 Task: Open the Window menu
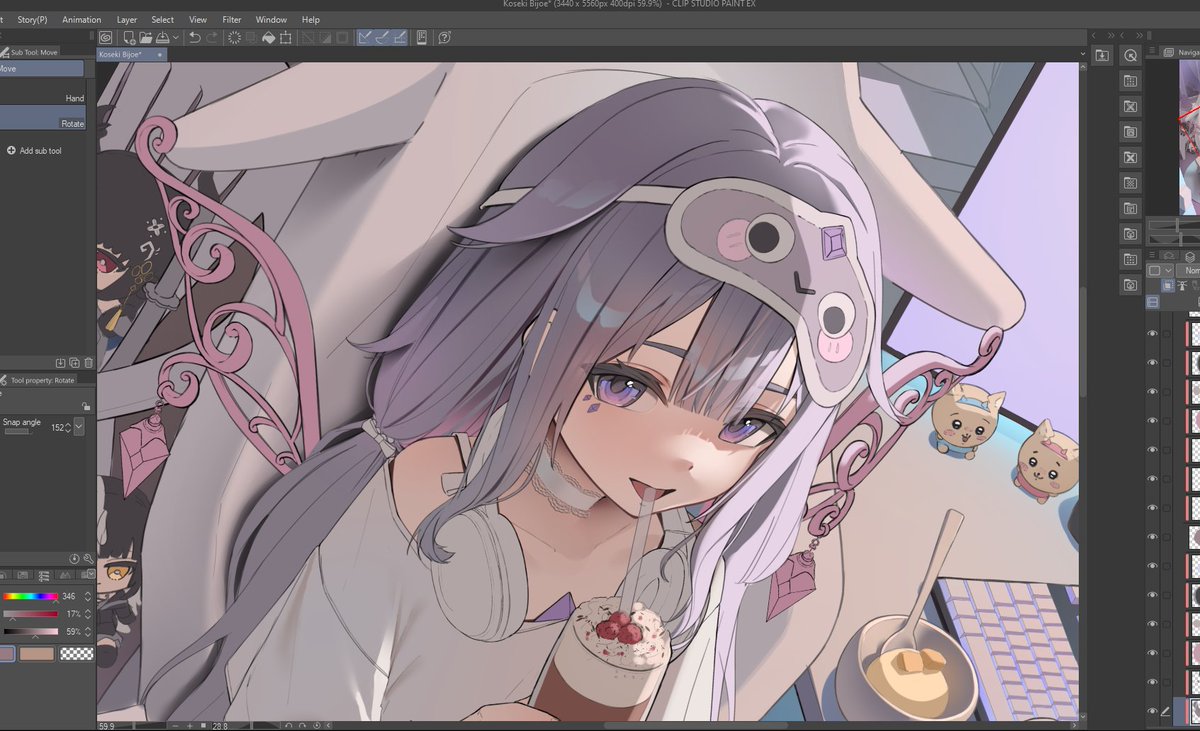(271, 19)
